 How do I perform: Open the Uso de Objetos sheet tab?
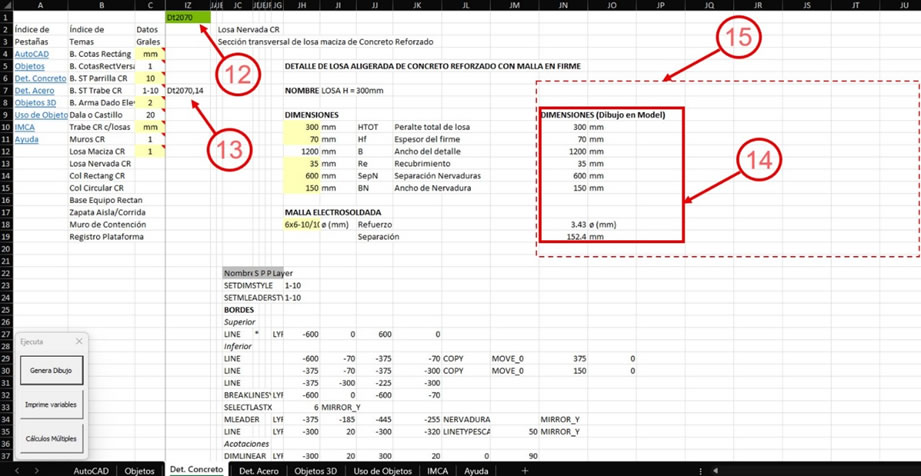(x=383, y=470)
